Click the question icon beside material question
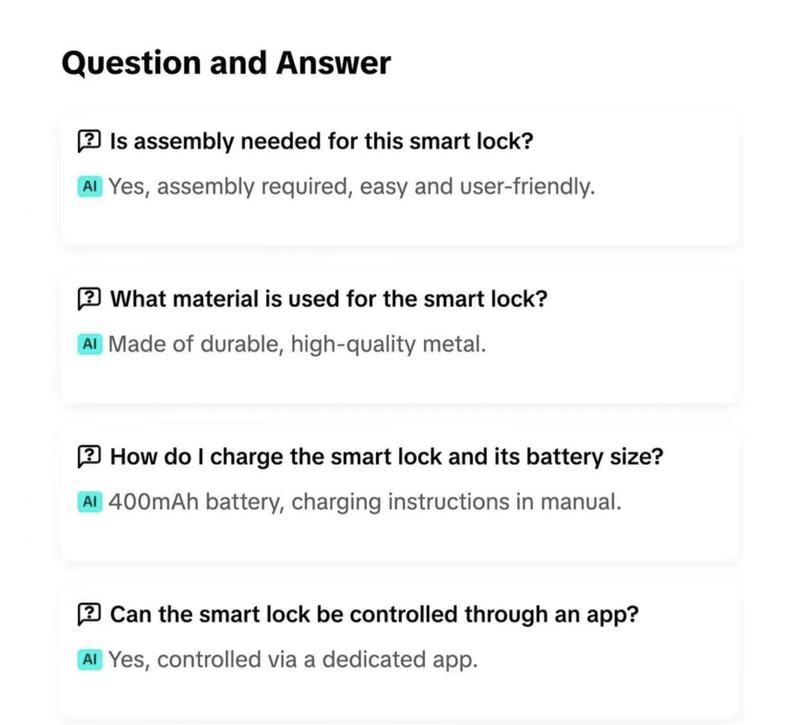Viewport: 800px width, 725px height. tap(89, 299)
